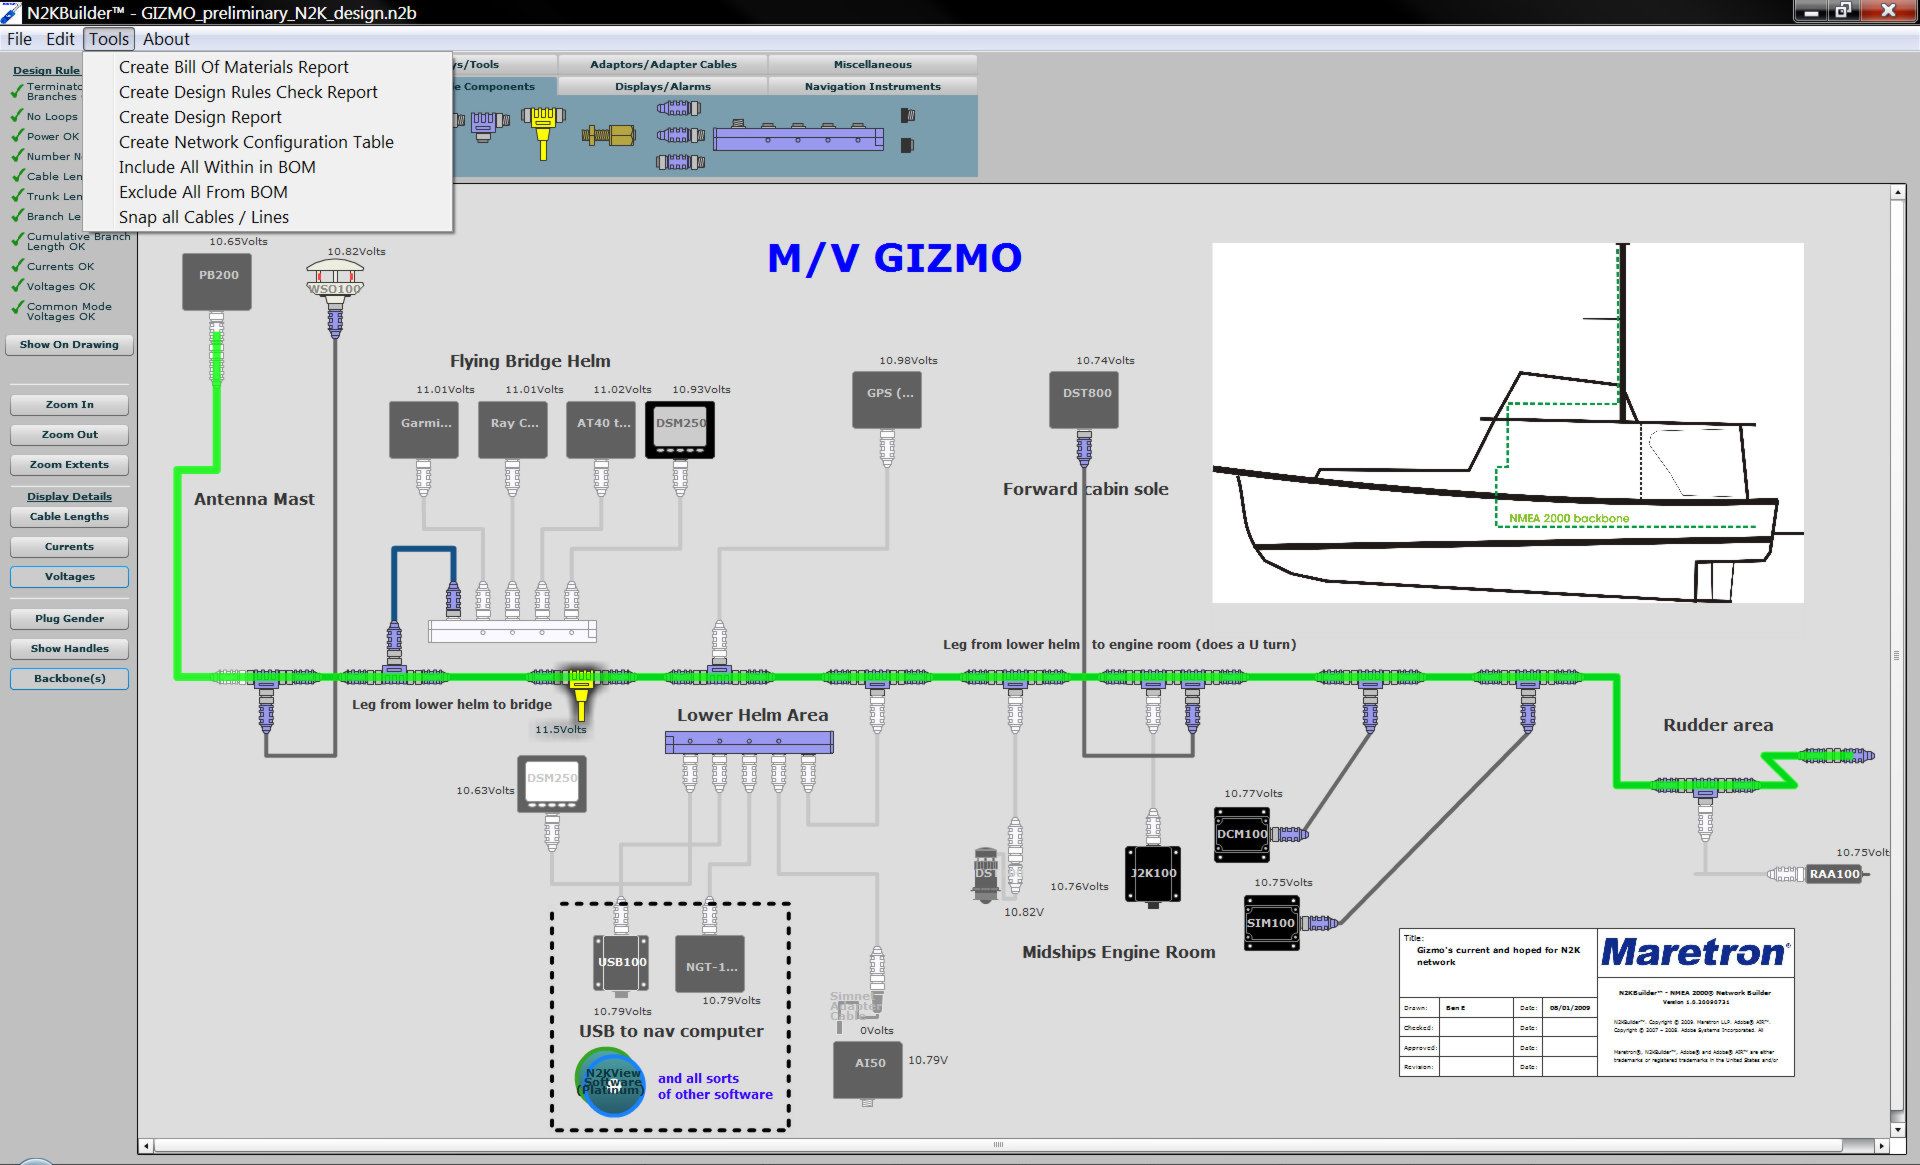Image resolution: width=1920 pixels, height=1165 pixels.
Task: Select the lower helm DSM250 display
Action: (552, 784)
